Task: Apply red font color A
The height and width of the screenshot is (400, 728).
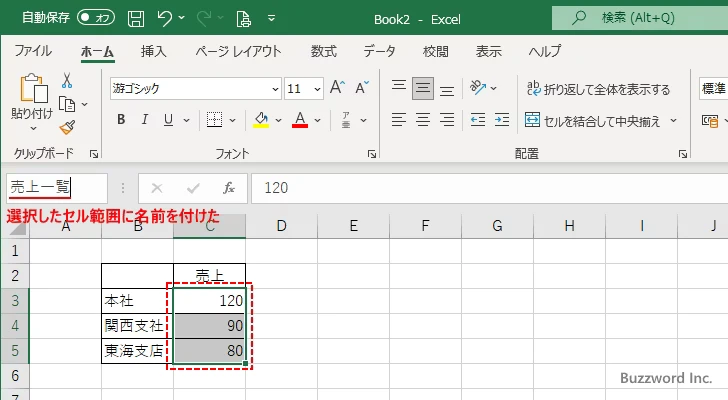Action: click(300, 120)
